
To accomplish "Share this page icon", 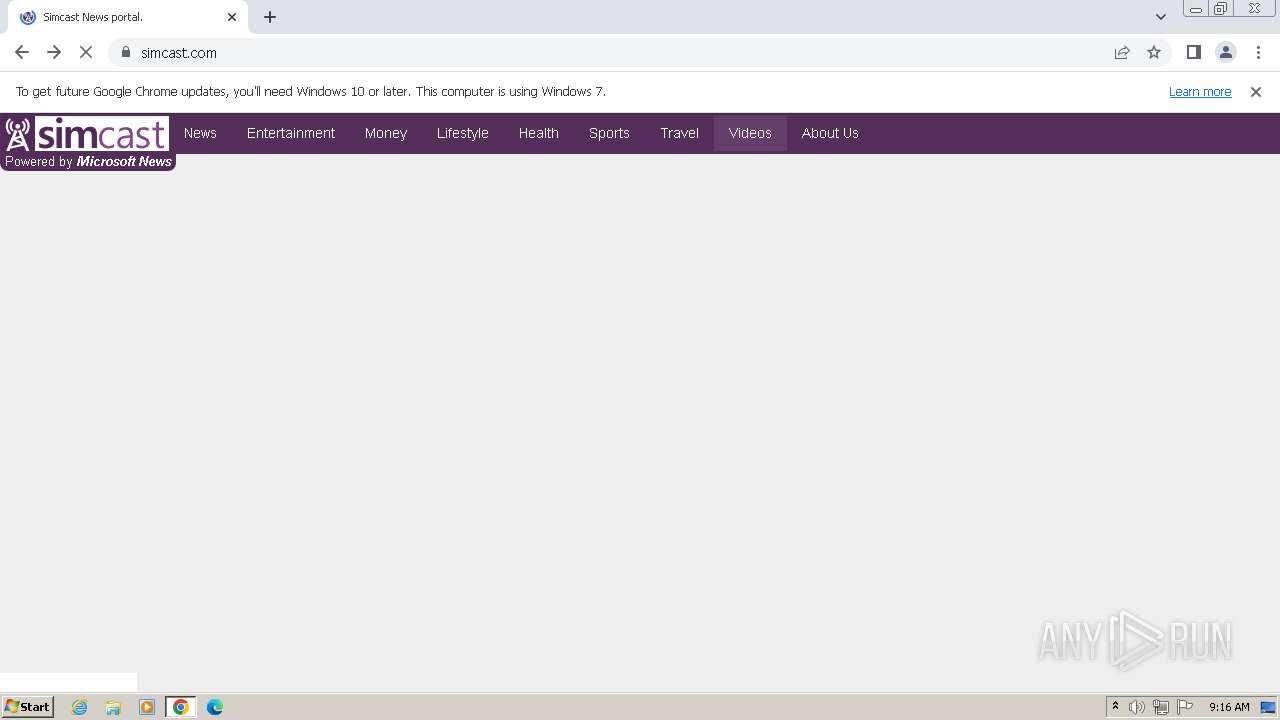I will (1122, 52).
